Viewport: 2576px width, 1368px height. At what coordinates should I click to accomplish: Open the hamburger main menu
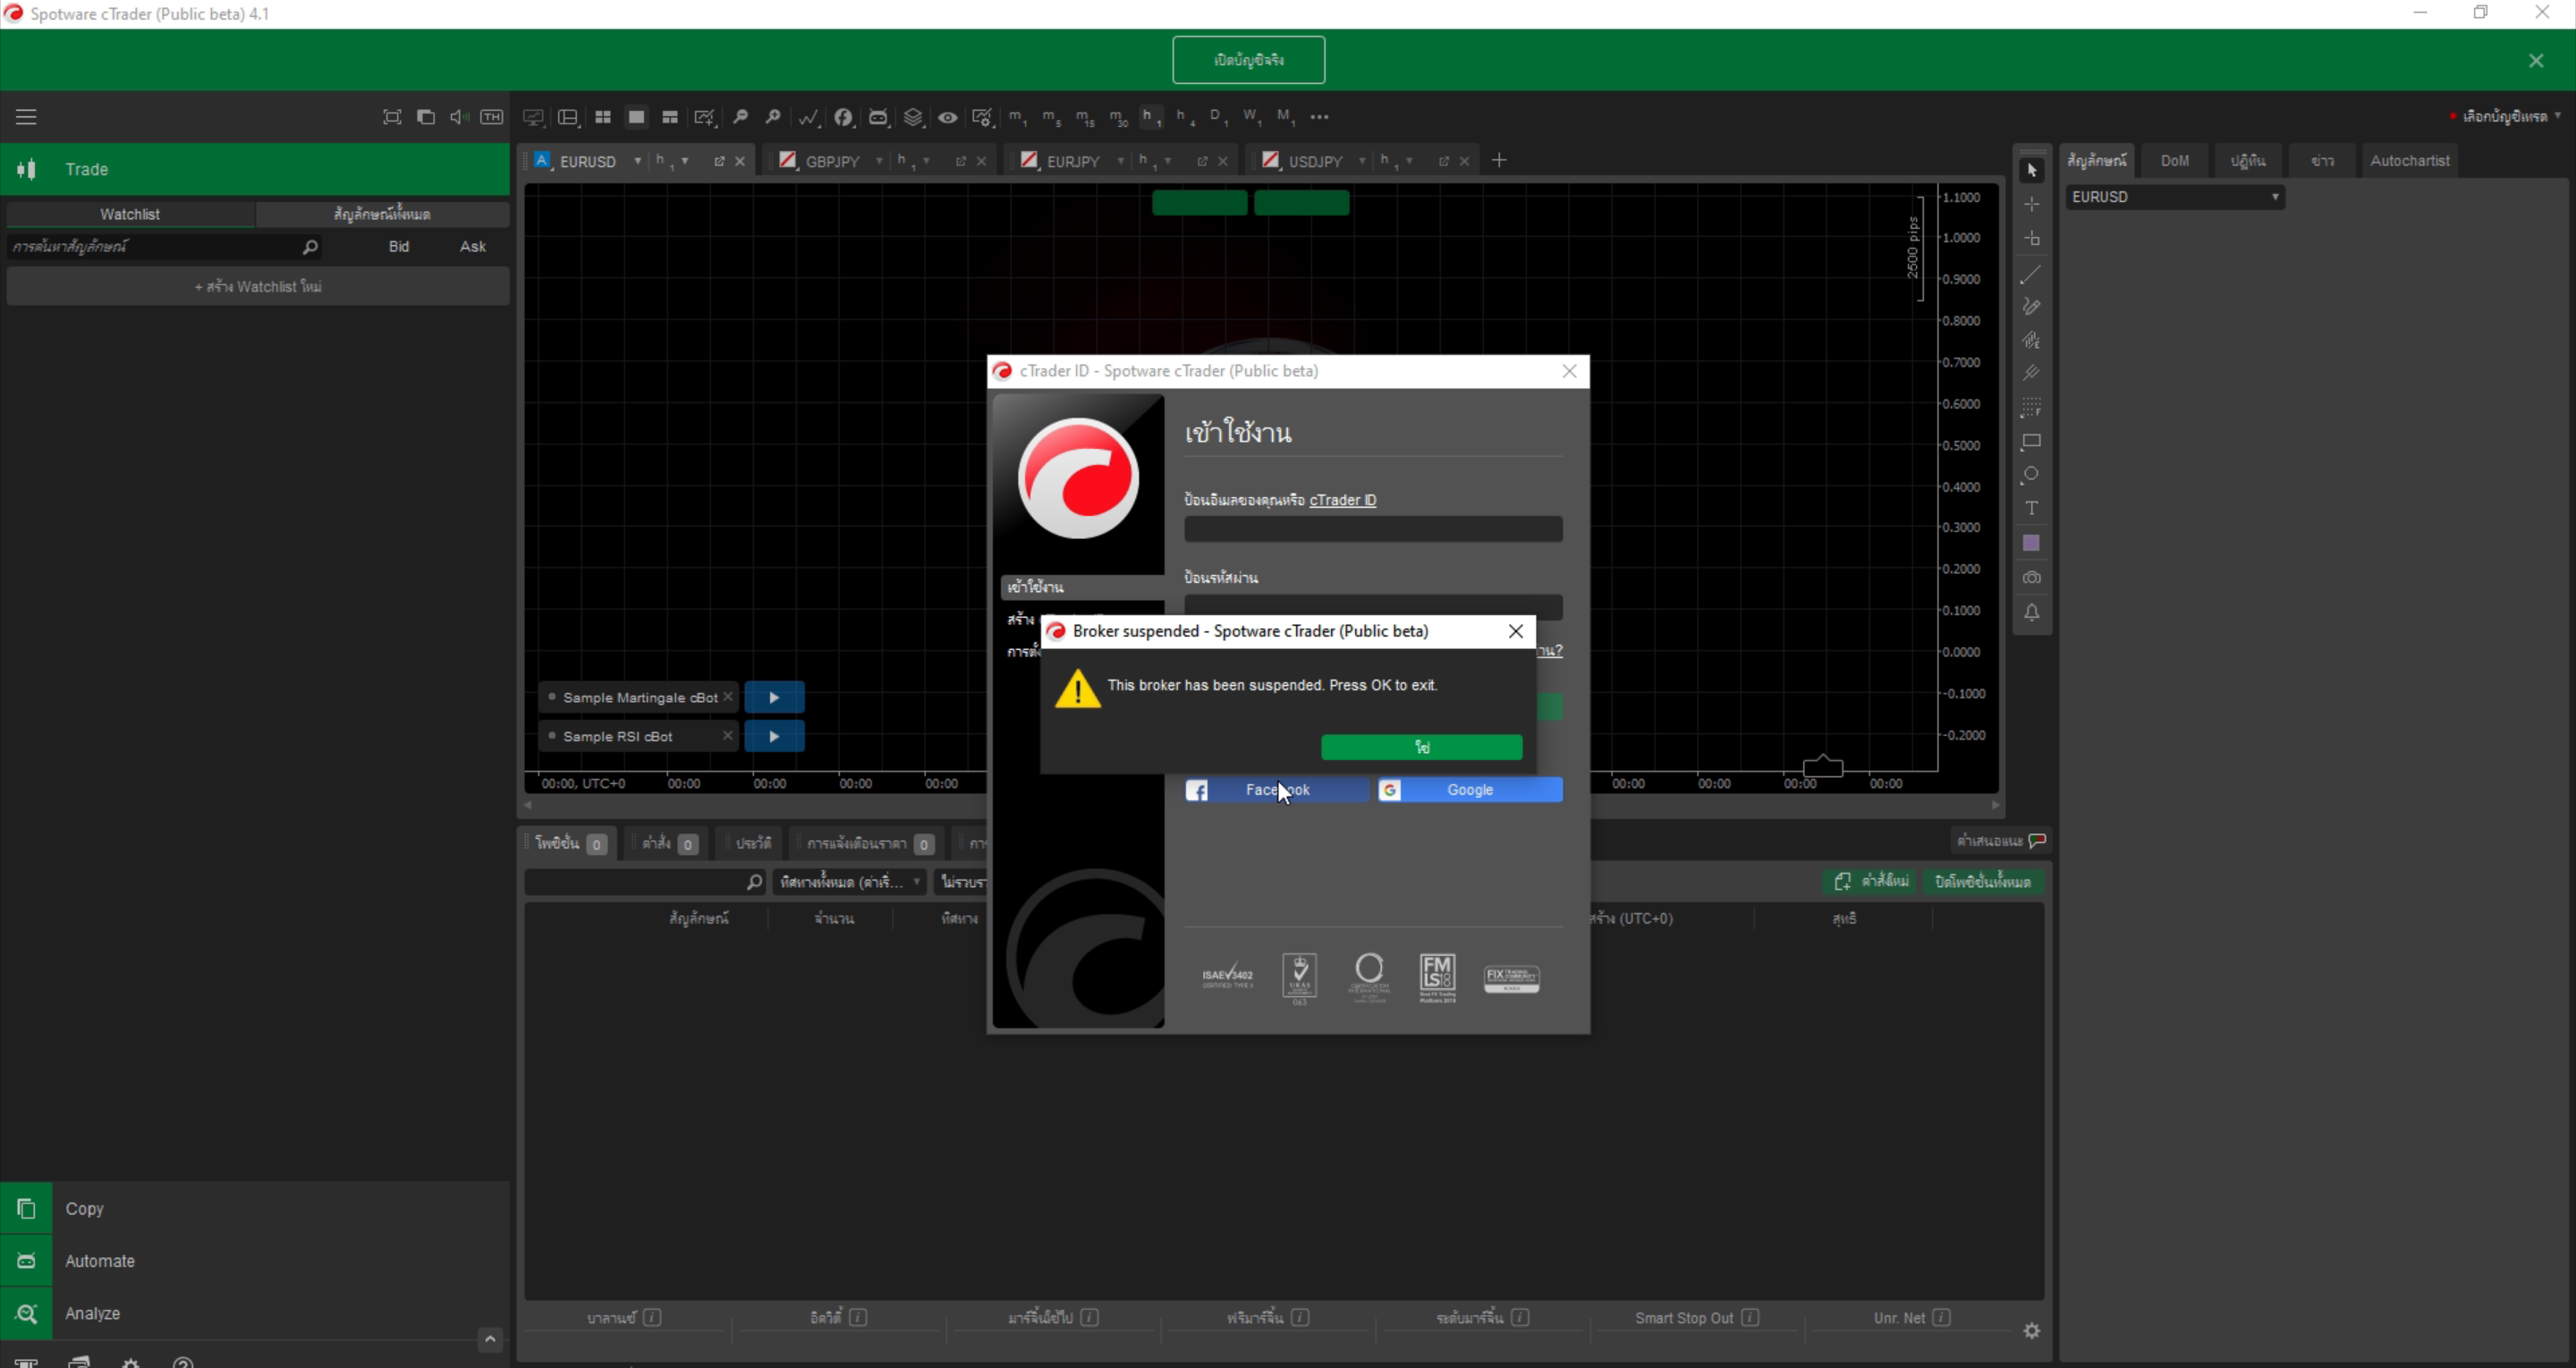click(x=26, y=117)
